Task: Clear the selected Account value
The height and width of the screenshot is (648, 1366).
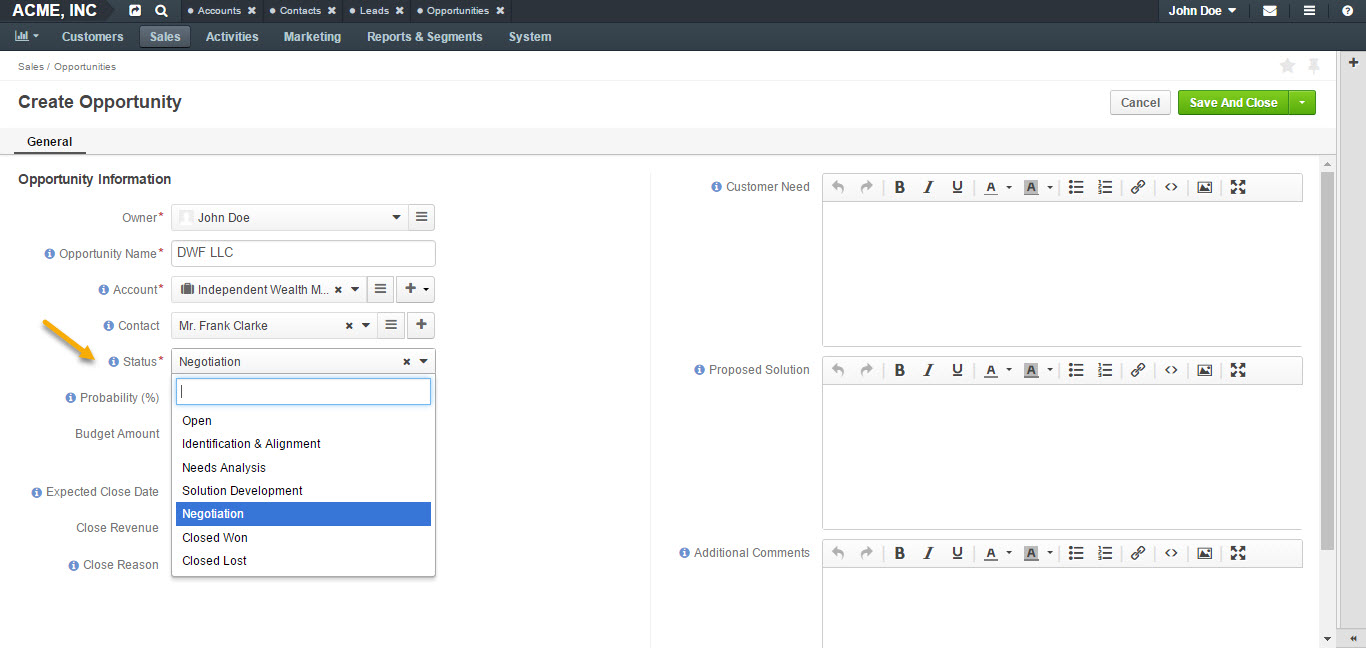Action: (338, 290)
